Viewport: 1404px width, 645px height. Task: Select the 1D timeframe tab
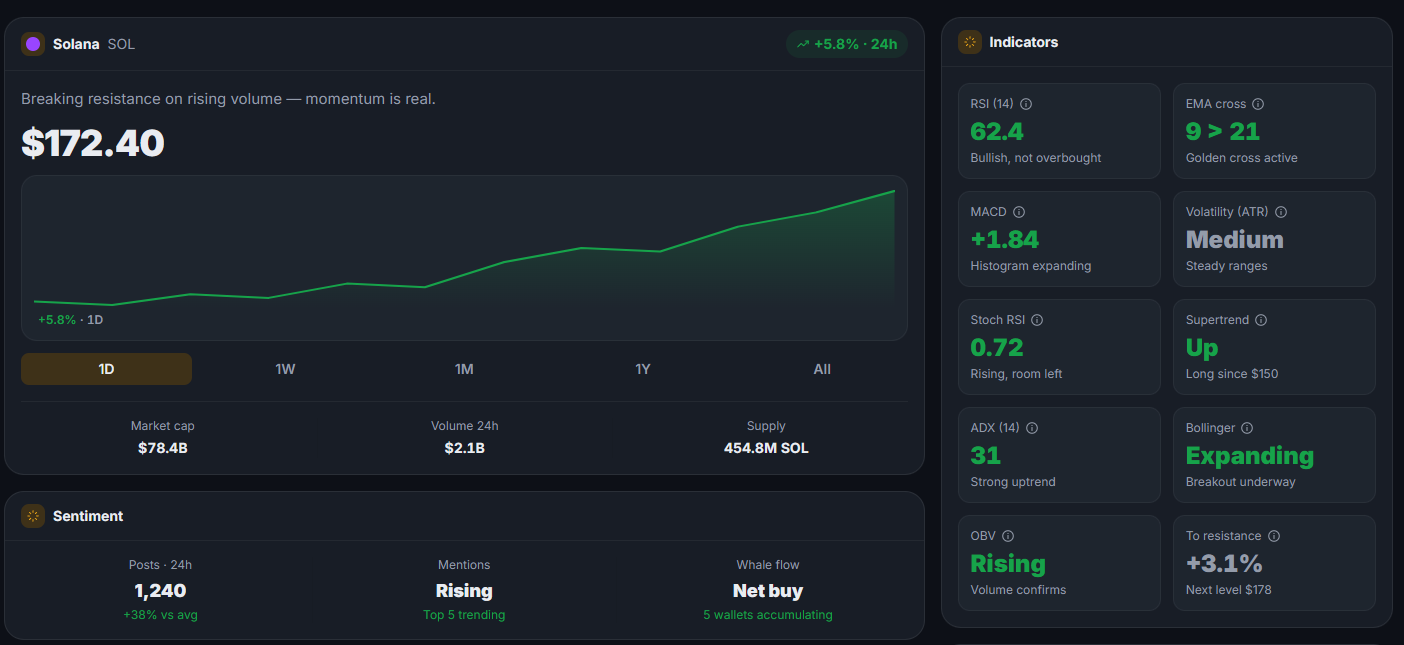tap(106, 369)
